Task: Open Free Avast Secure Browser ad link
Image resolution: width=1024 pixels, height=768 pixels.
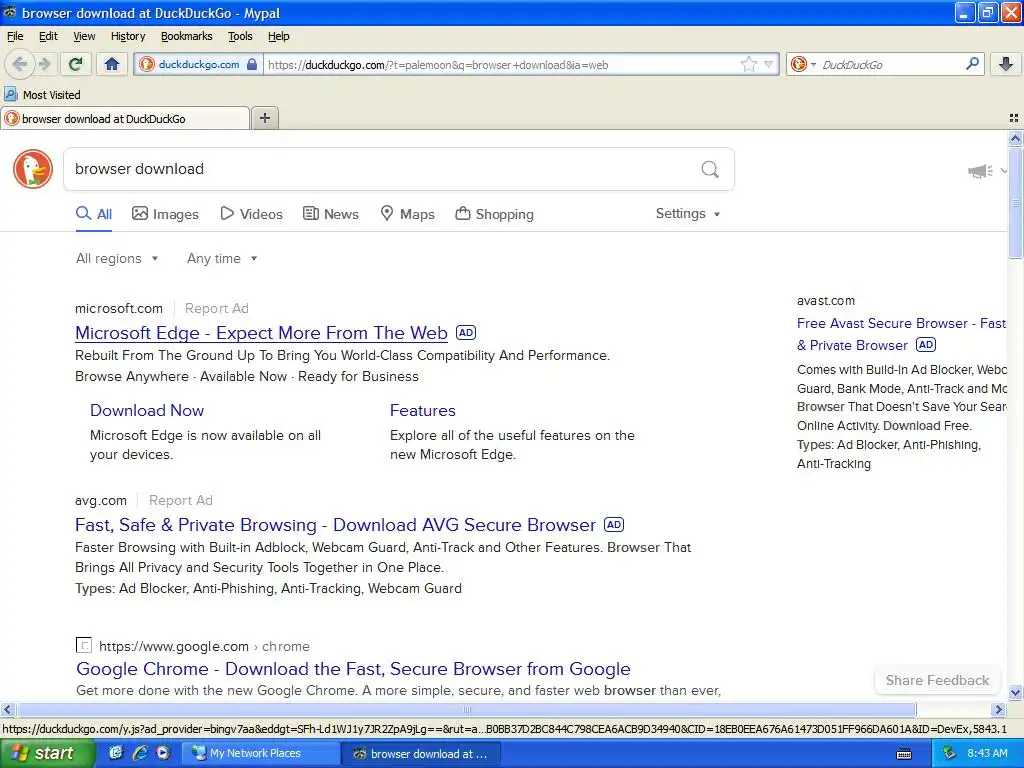Action: point(901,334)
